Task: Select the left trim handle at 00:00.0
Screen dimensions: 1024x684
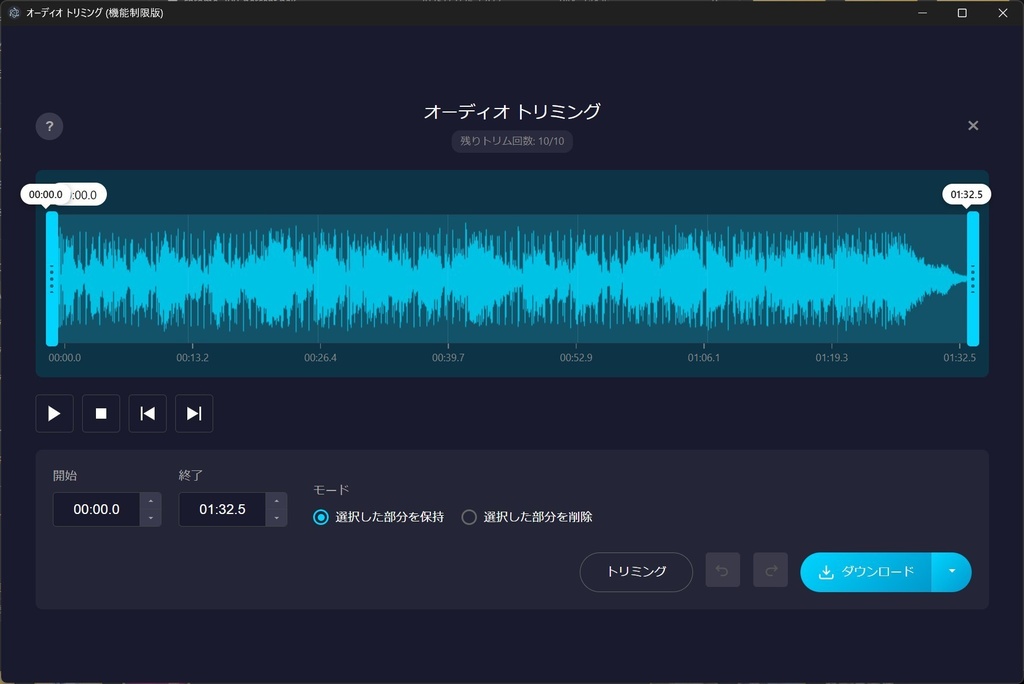Action: [x=51, y=275]
